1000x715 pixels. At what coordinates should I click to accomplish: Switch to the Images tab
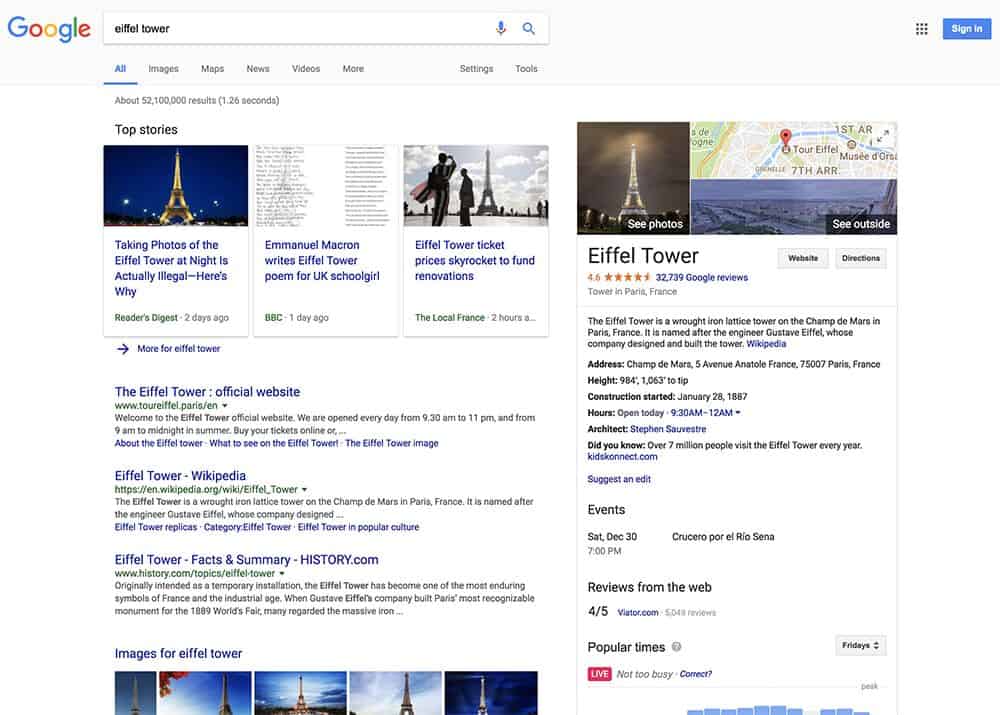tap(163, 69)
